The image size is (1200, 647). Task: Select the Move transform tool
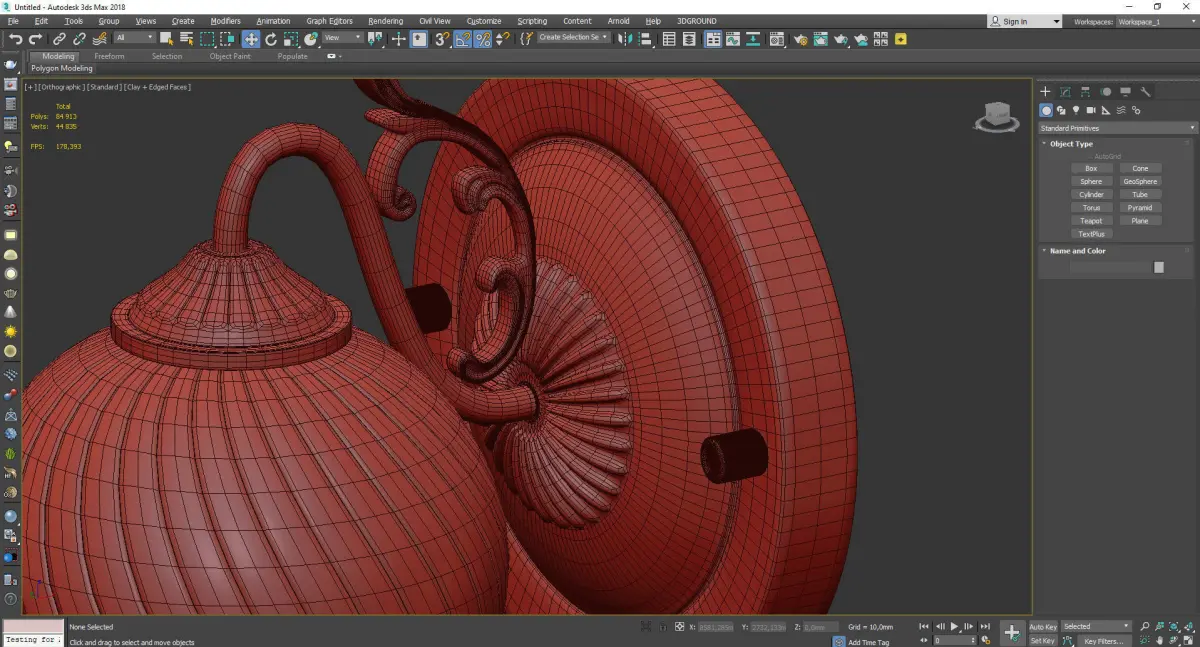(250, 39)
